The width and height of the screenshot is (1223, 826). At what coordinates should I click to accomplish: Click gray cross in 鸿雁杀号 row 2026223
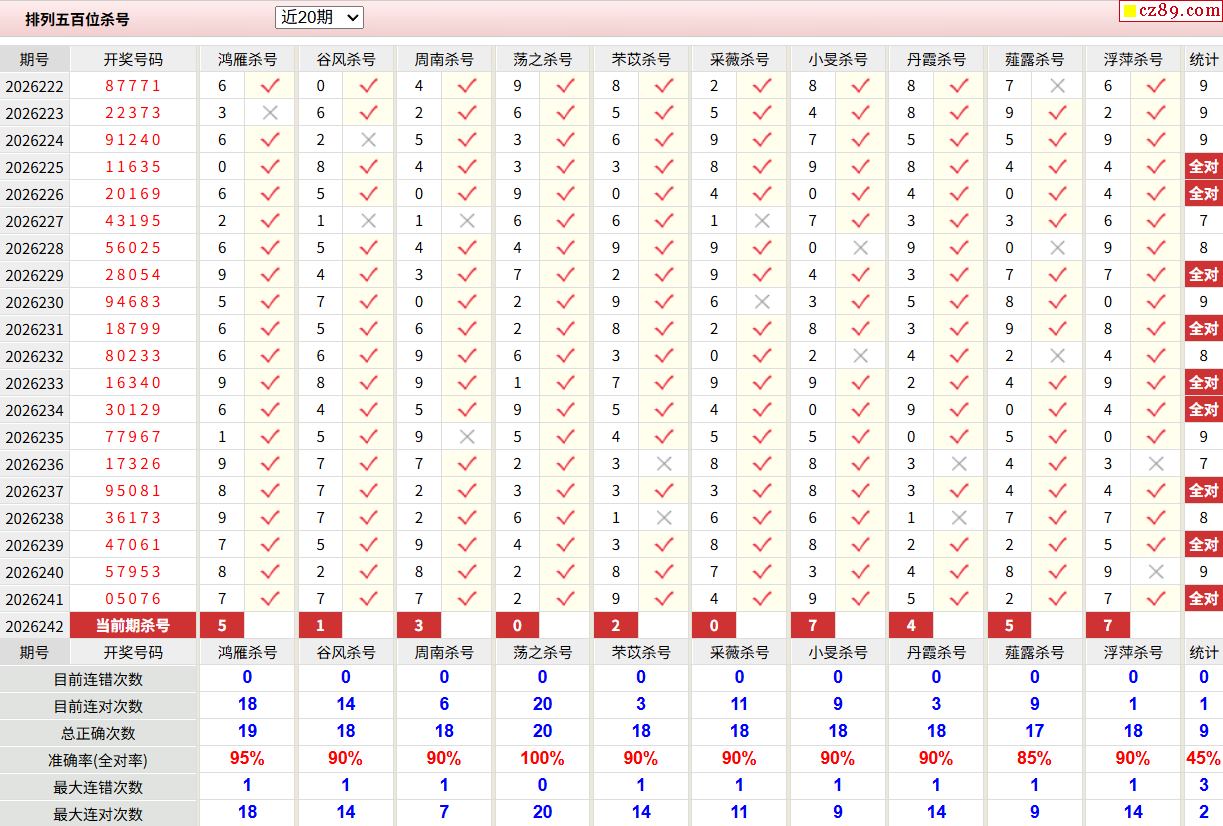pyautogui.click(x=270, y=113)
